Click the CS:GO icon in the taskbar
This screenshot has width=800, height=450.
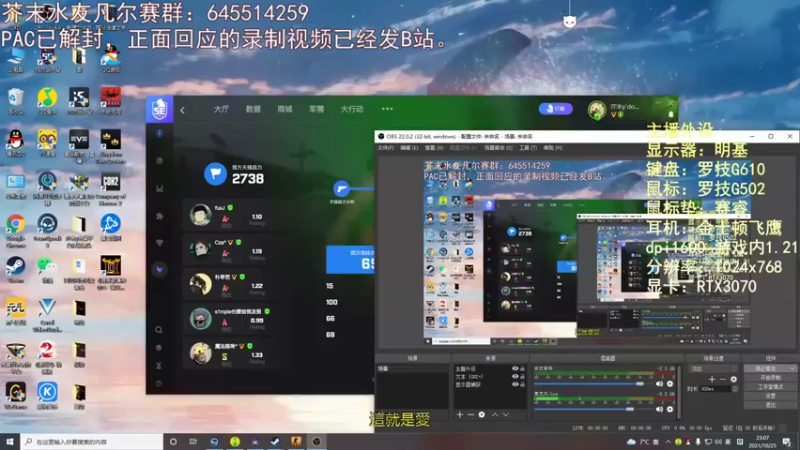(296, 441)
